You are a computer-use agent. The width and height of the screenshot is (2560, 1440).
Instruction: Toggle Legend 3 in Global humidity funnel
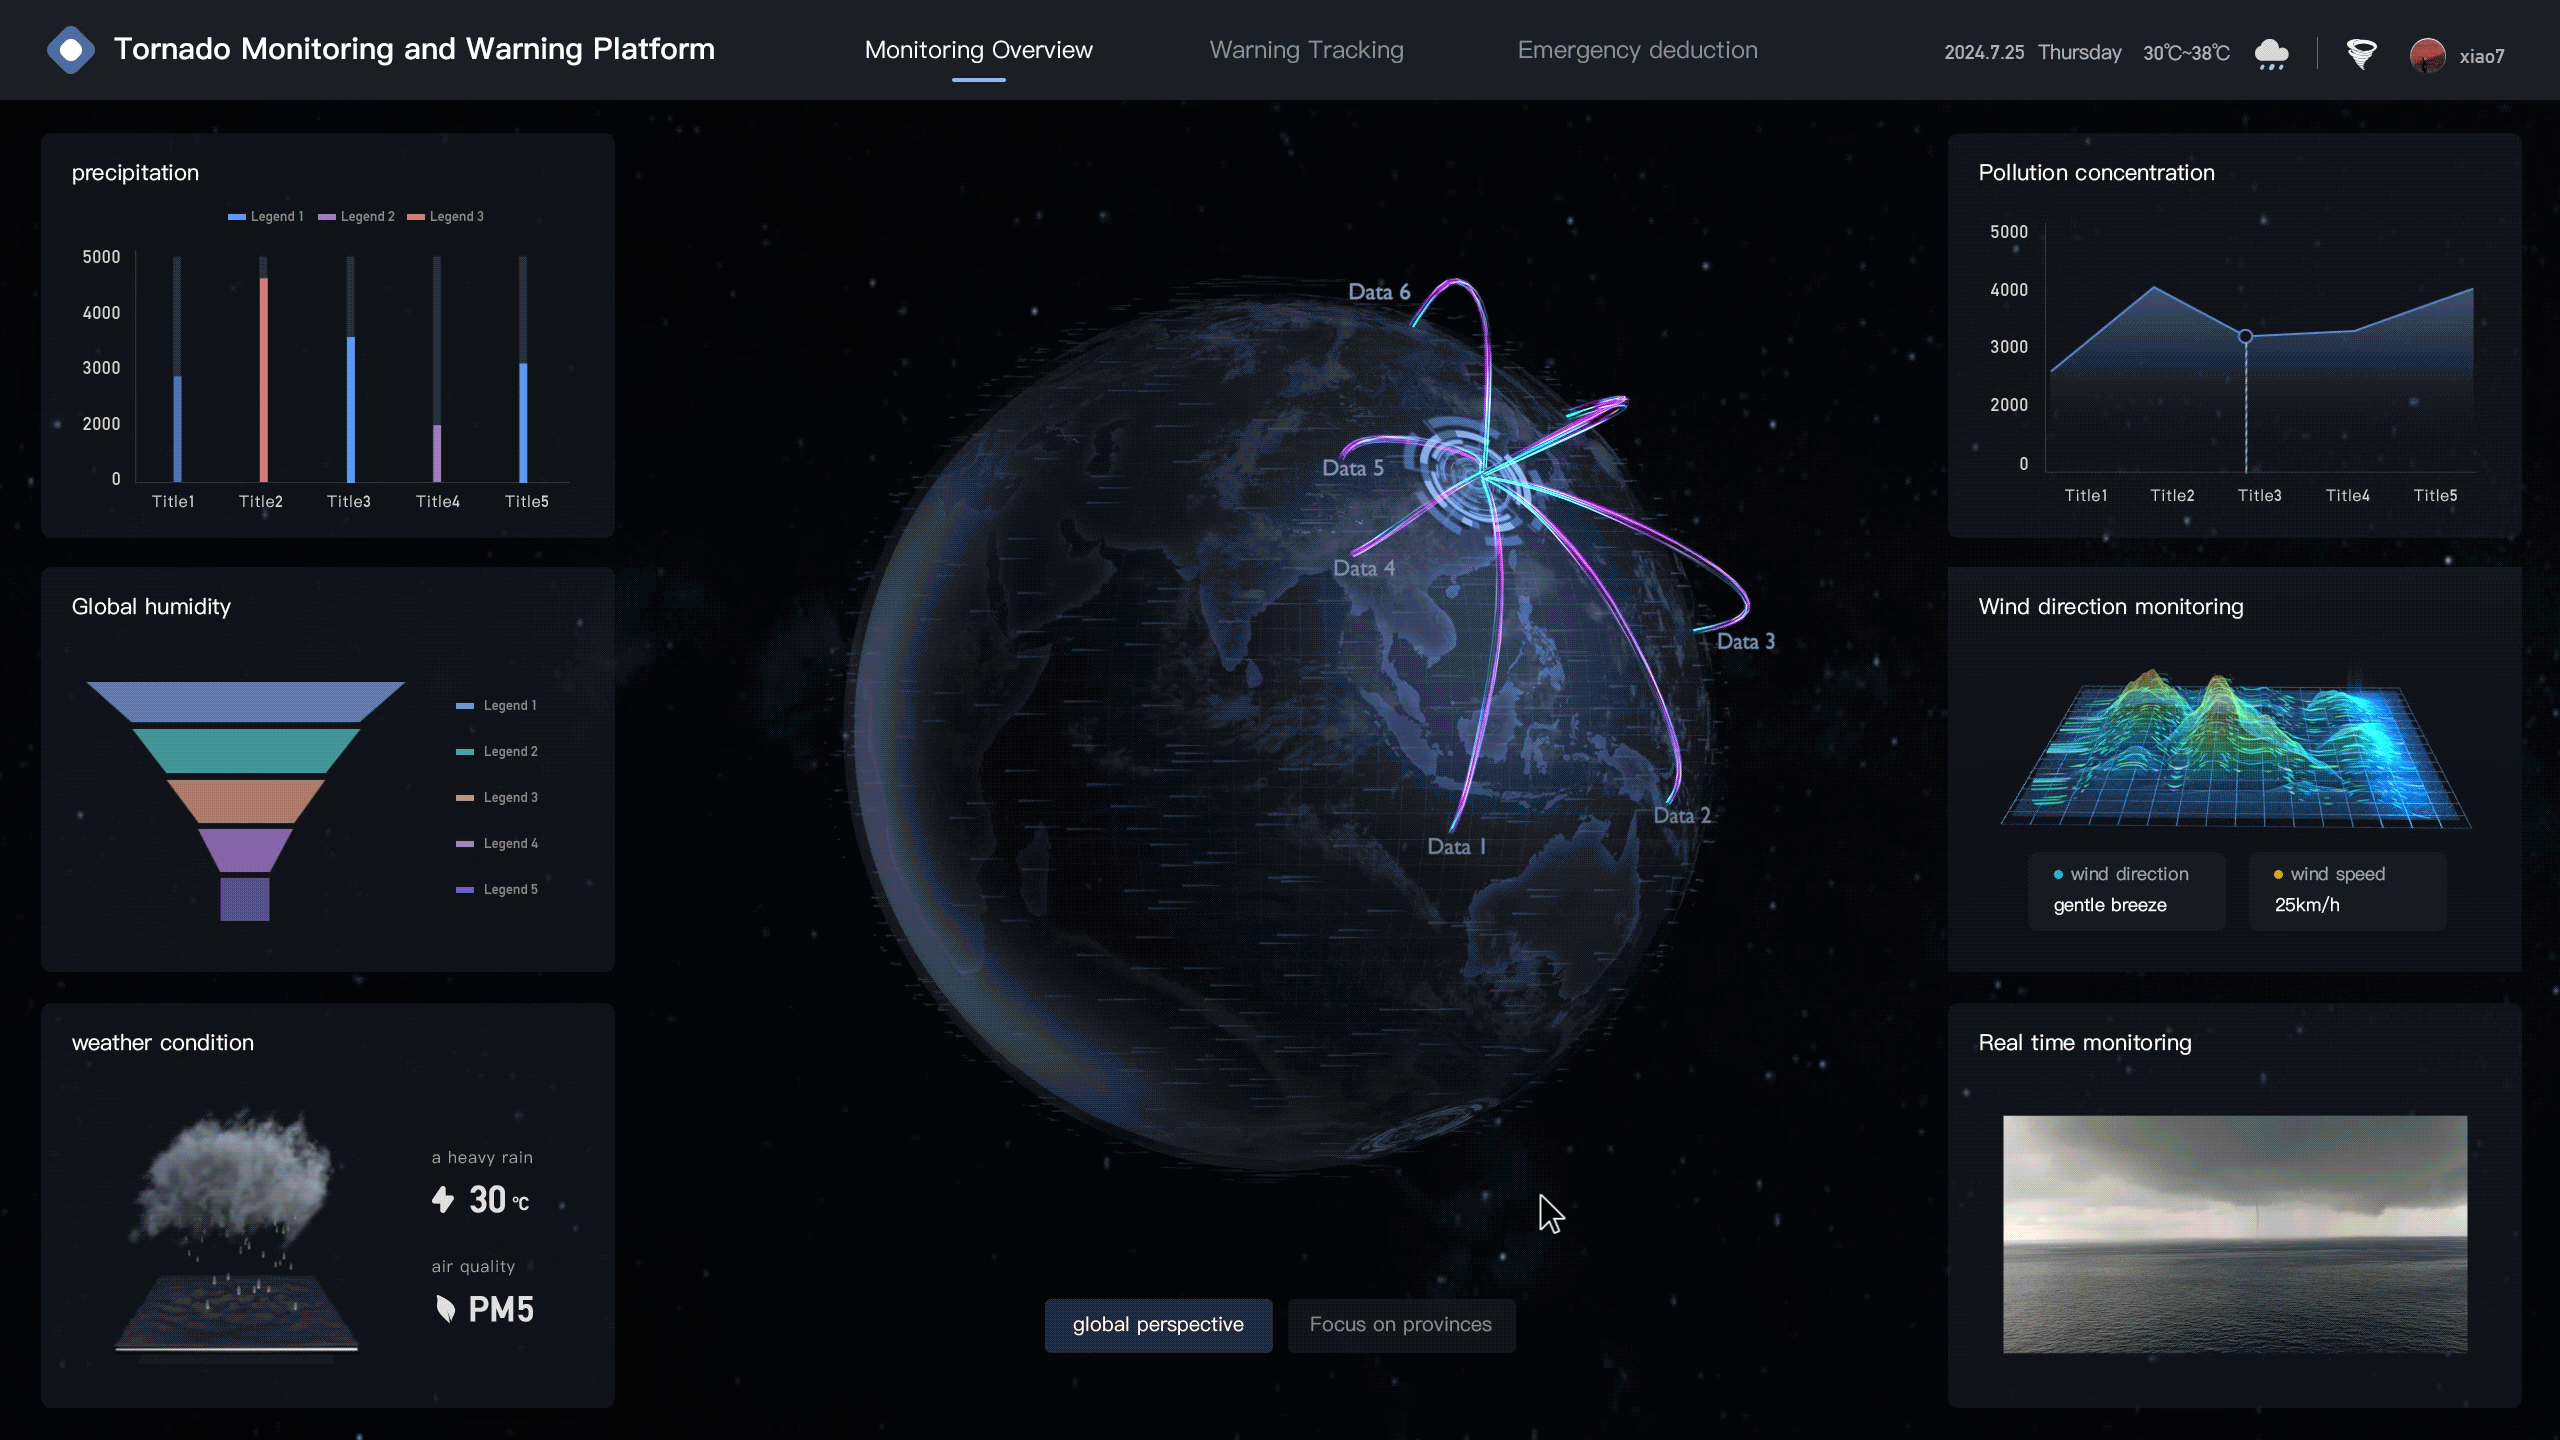click(x=496, y=797)
